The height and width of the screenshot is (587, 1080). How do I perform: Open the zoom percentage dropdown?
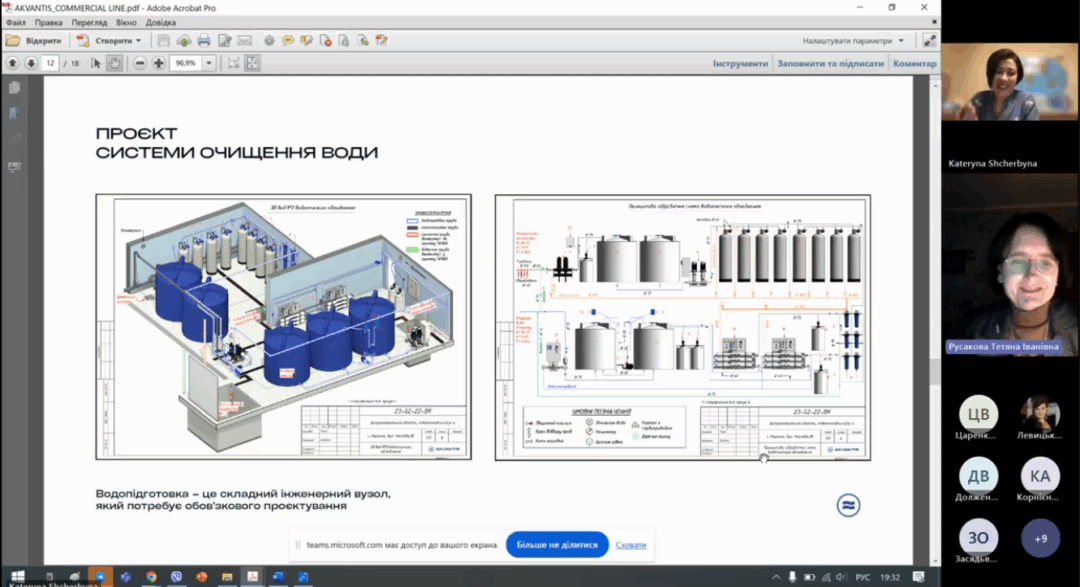point(209,63)
